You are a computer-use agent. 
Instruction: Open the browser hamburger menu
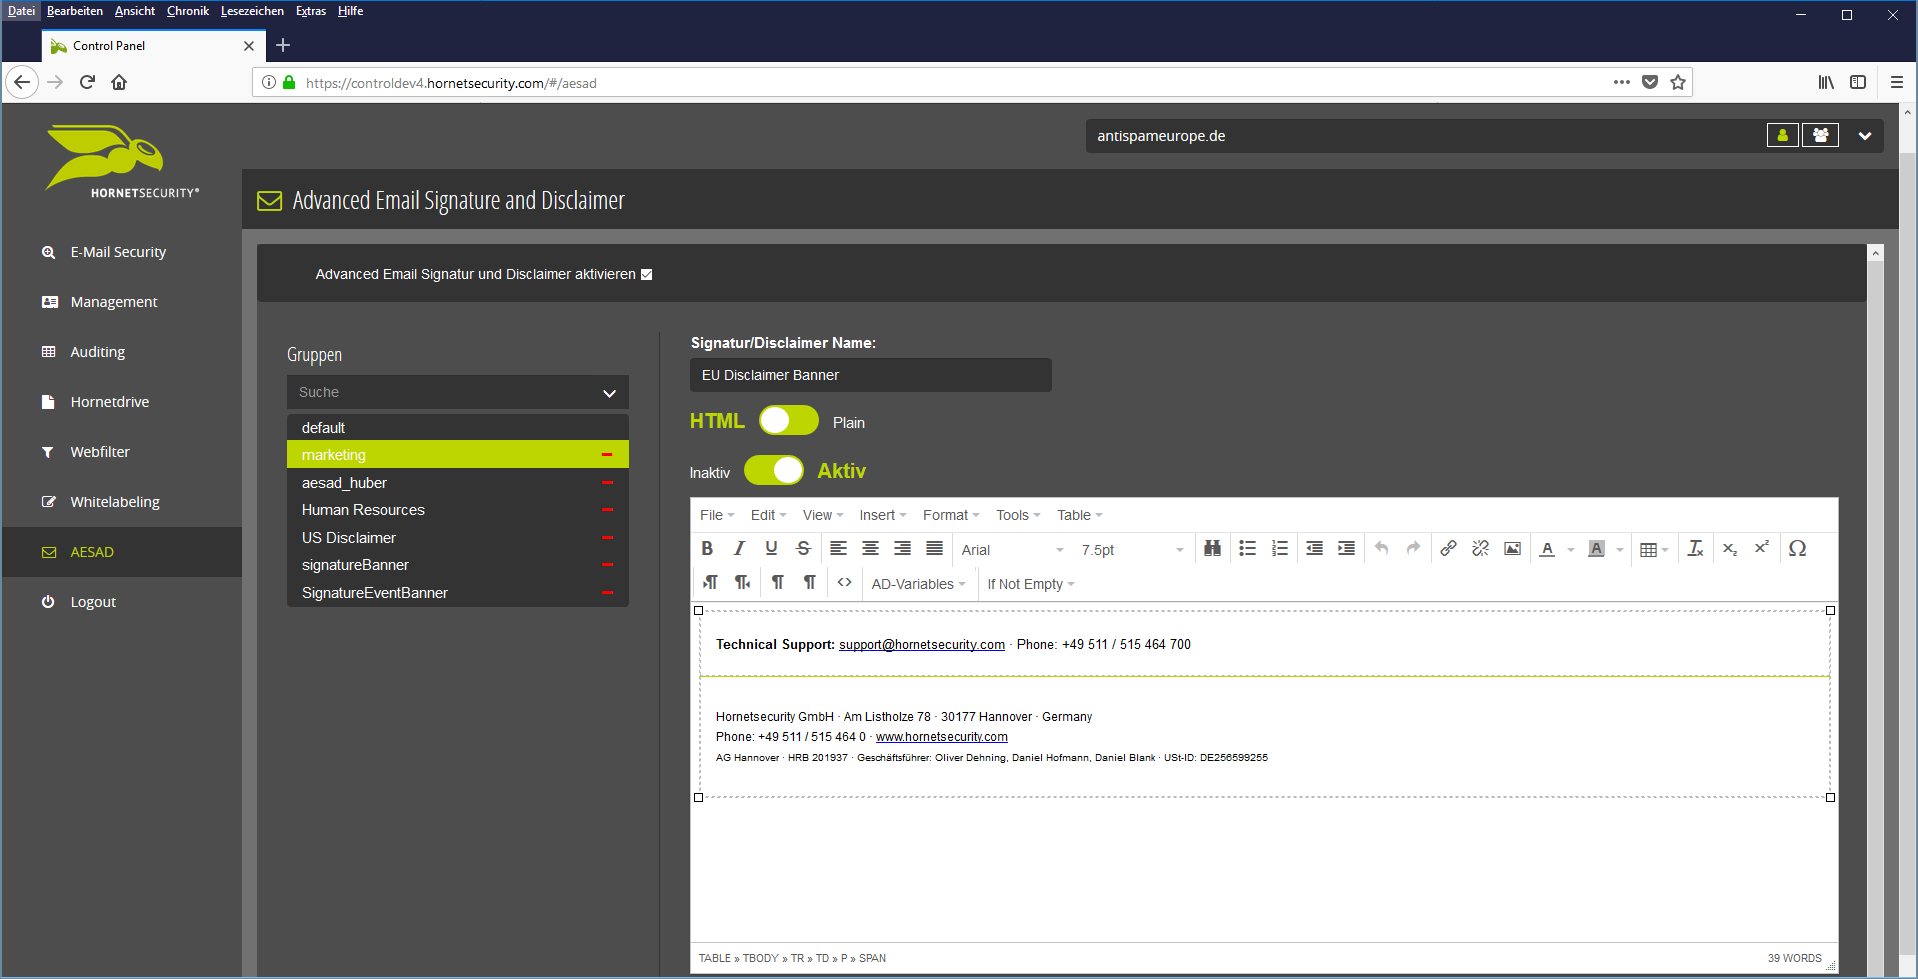pos(1896,82)
